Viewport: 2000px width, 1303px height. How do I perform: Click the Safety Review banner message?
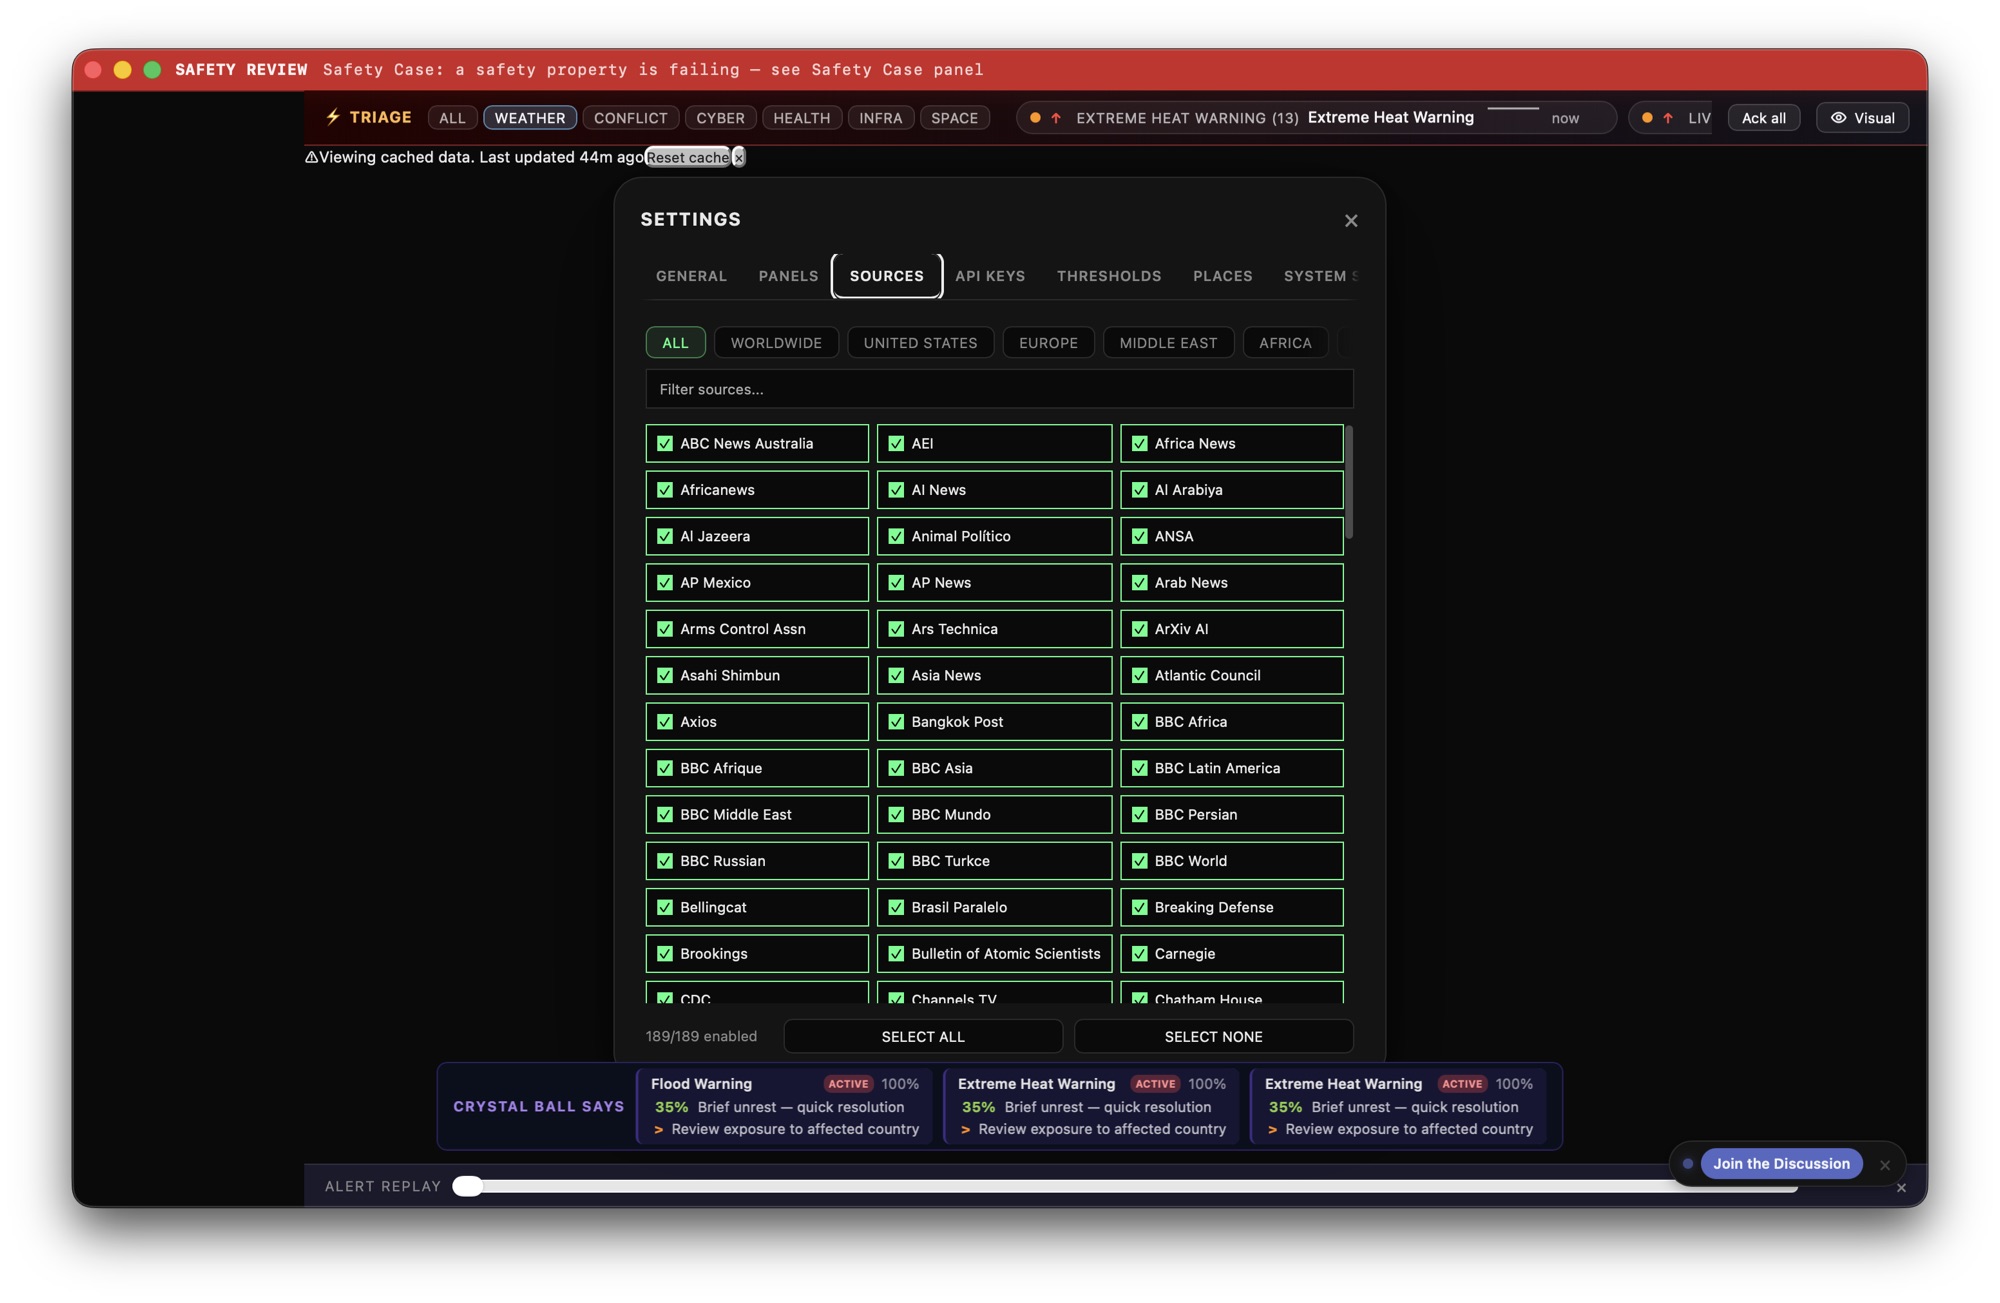pyautogui.click(x=653, y=70)
